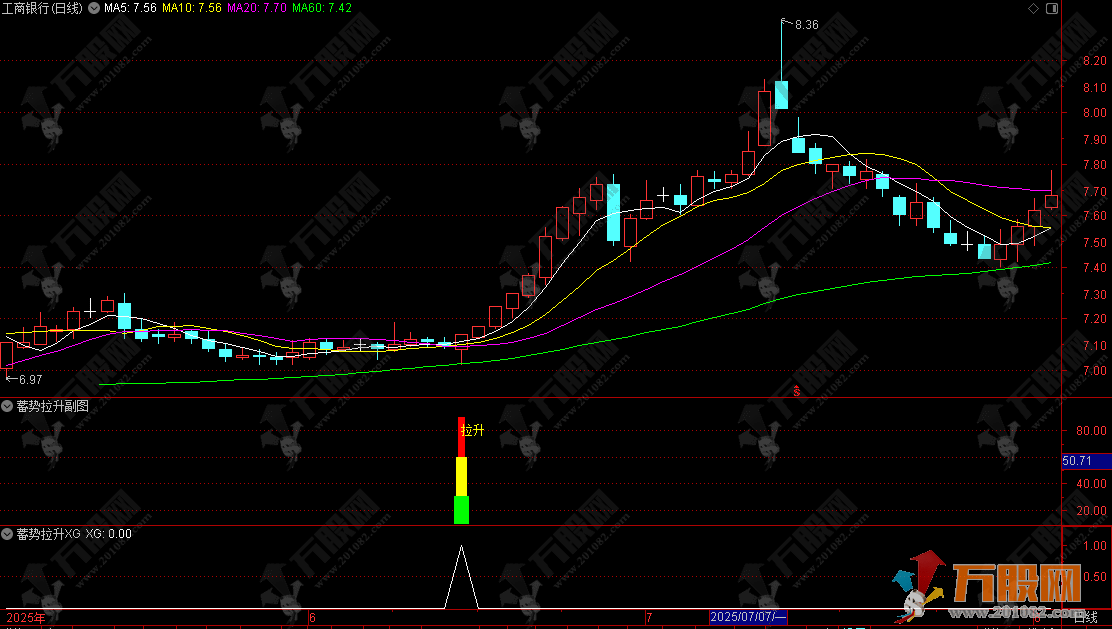Click the 日线 period label at bottom right
The image size is (1112, 629).
pos(1086,618)
